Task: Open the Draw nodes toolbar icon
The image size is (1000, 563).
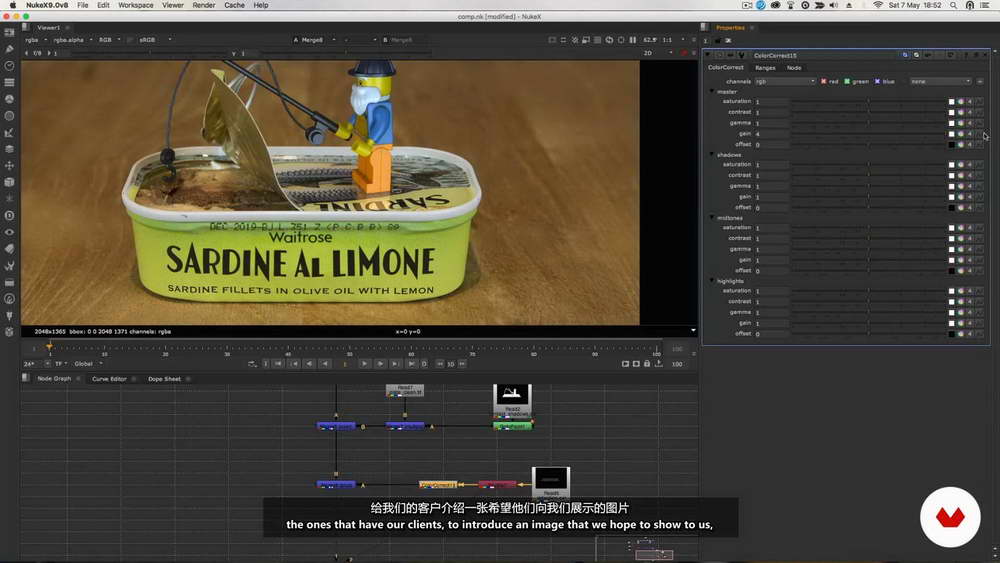Action: point(9,48)
